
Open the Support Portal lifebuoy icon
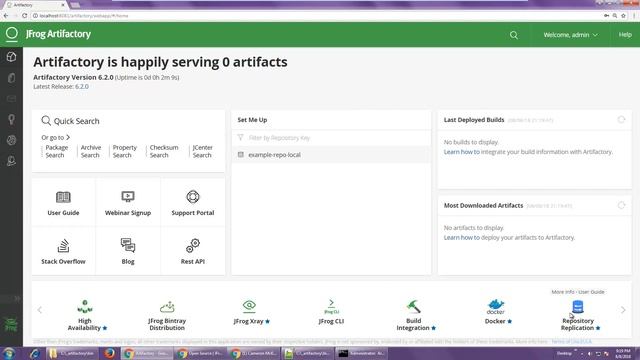(193, 197)
